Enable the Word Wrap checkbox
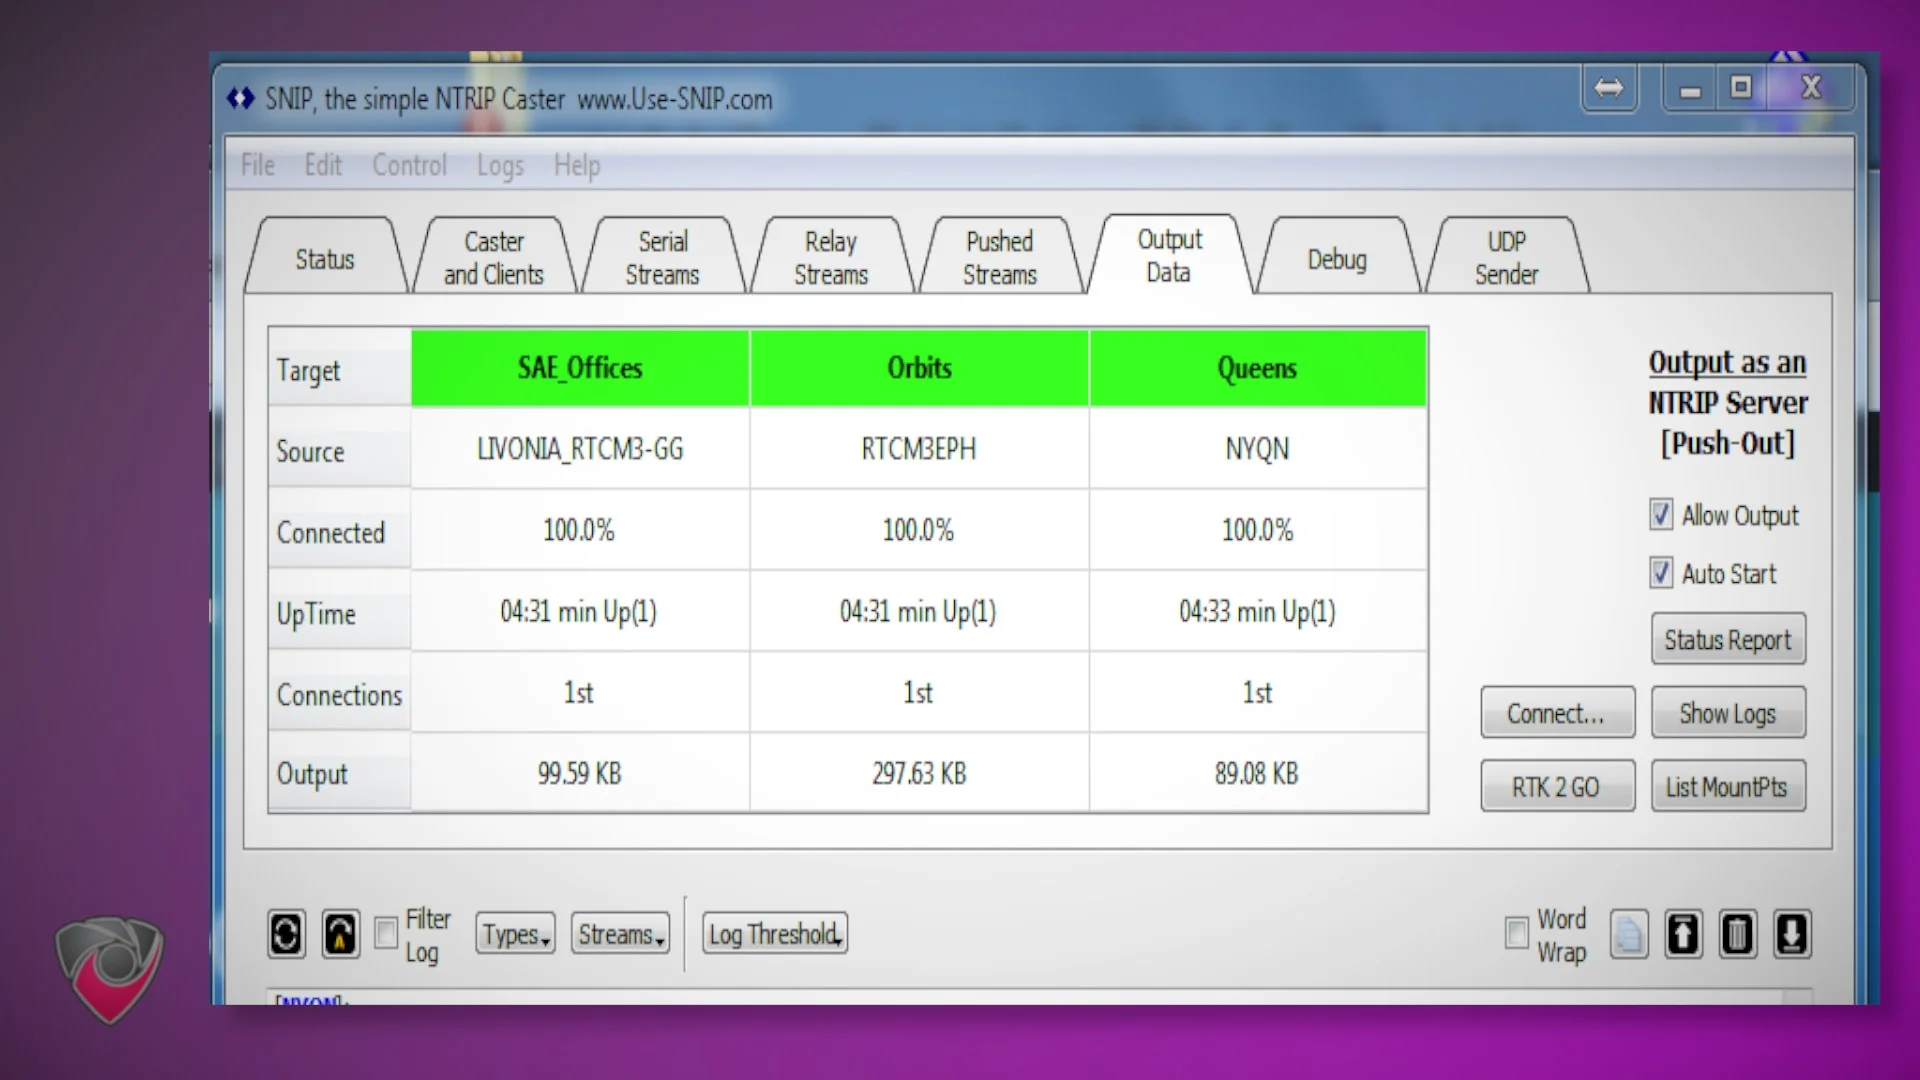 click(x=1517, y=933)
